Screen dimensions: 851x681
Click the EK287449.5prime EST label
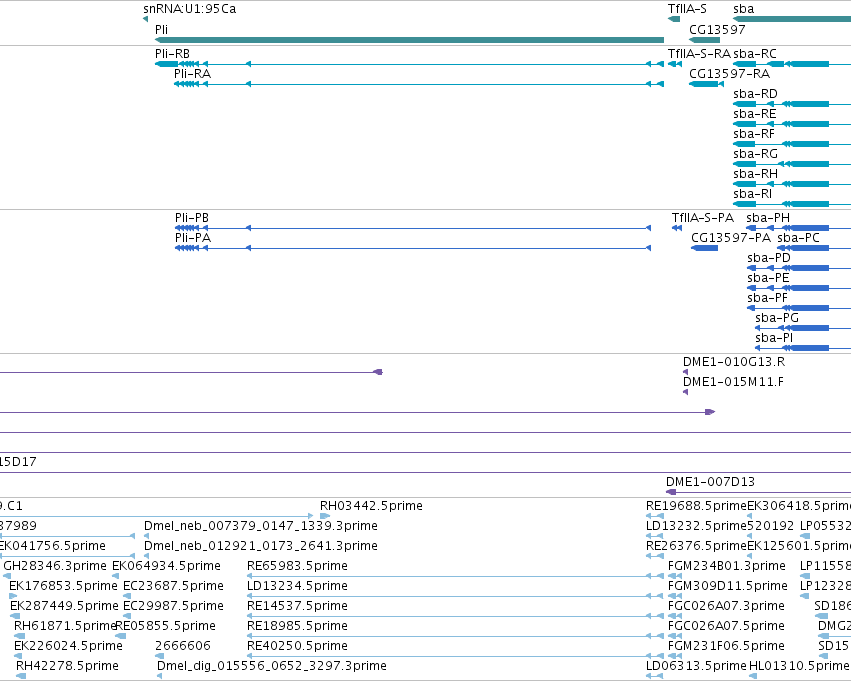click(64, 606)
